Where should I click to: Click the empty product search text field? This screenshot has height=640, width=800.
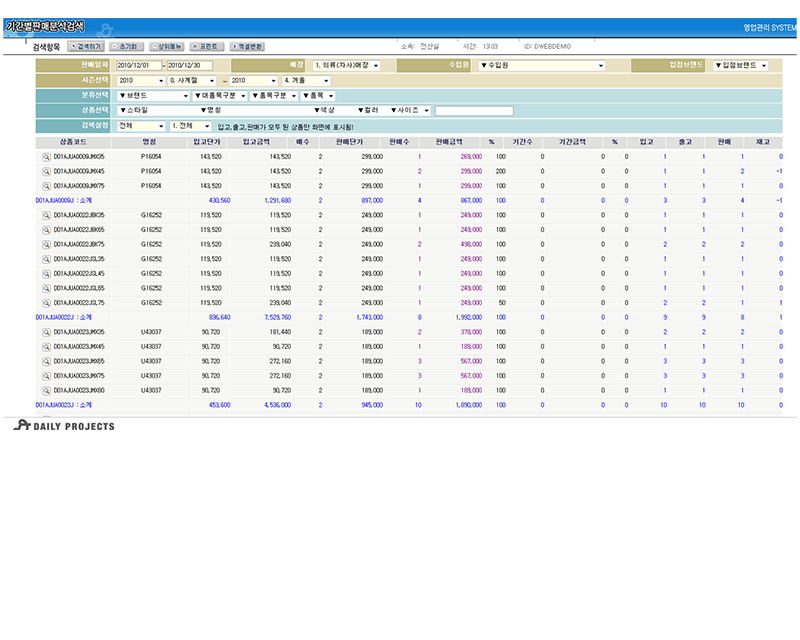[x=473, y=111]
